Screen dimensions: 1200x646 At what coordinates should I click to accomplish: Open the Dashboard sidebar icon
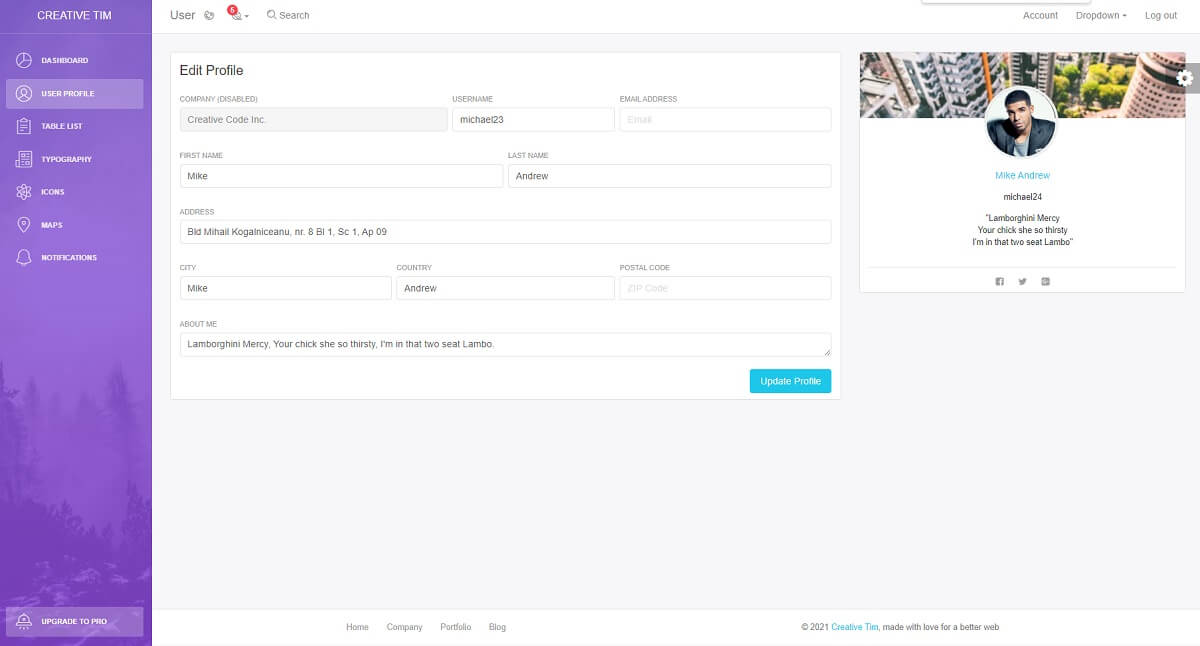coord(24,60)
